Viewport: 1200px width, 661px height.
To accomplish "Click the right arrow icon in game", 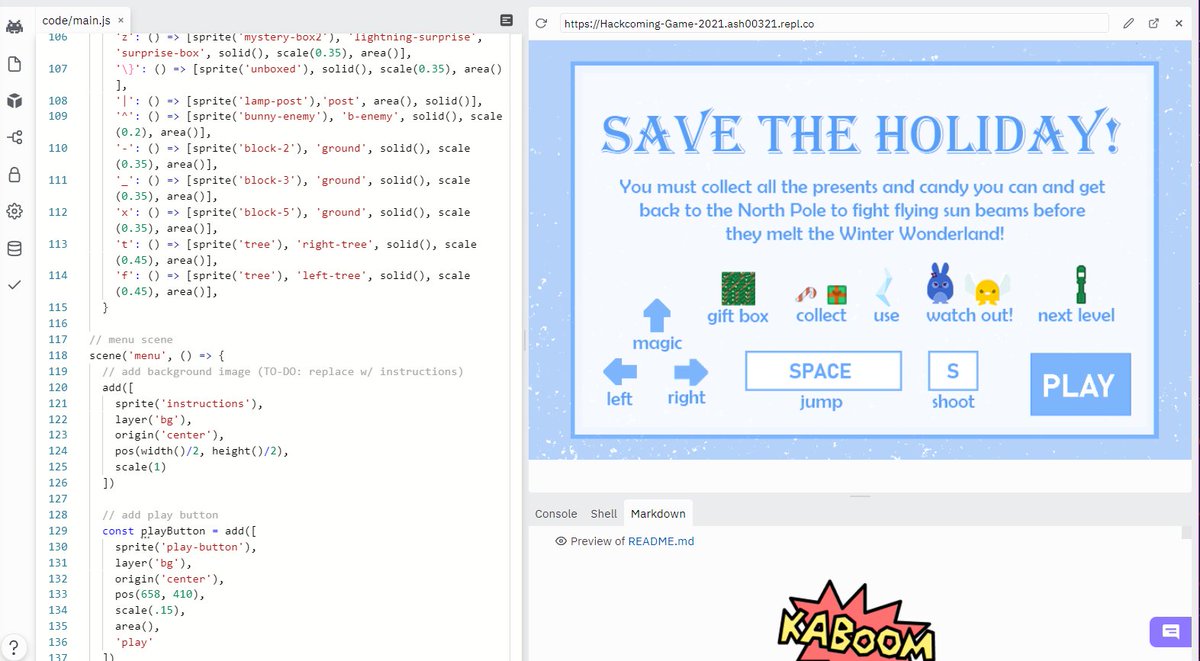I will click(x=690, y=373).
